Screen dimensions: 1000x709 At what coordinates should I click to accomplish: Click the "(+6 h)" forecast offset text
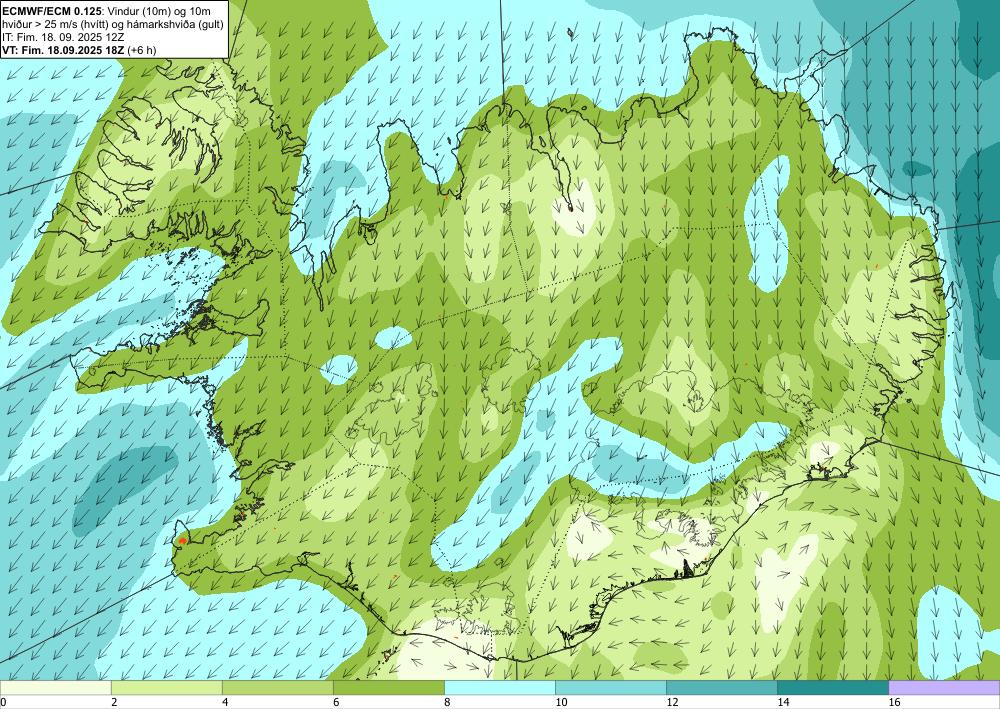[142, 50]
